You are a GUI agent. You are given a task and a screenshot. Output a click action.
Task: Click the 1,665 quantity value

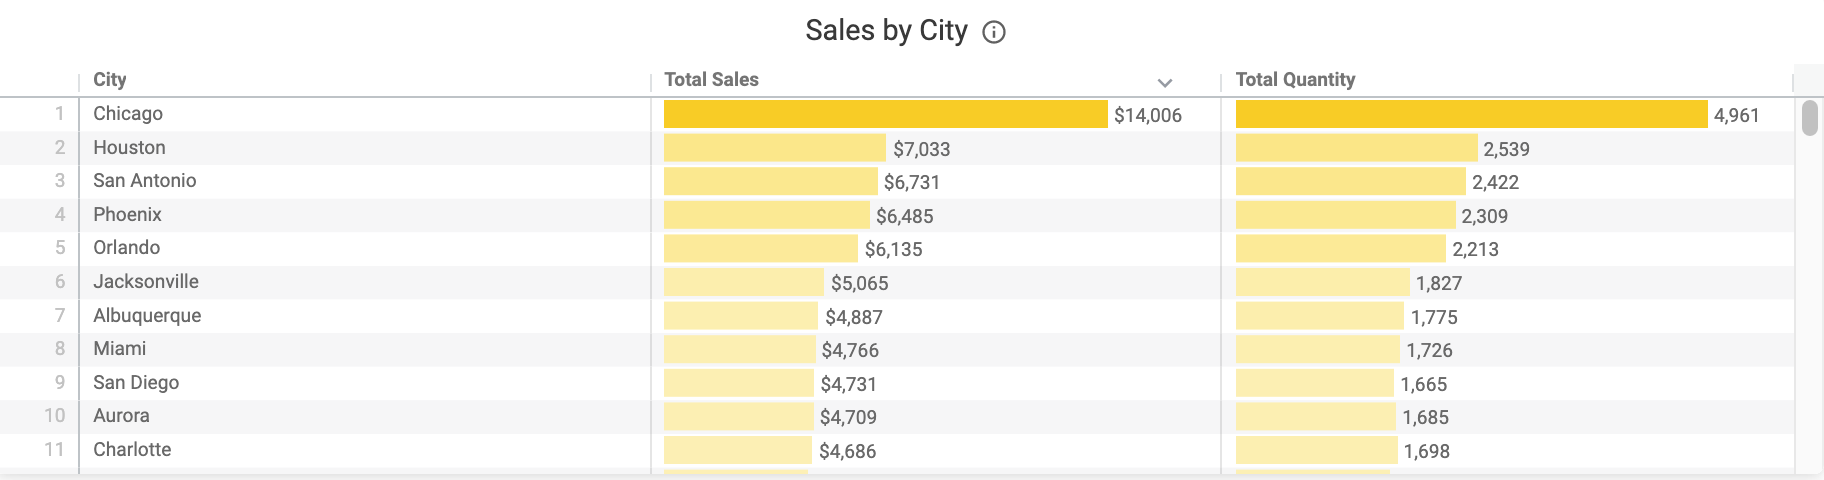point(1424,385)
